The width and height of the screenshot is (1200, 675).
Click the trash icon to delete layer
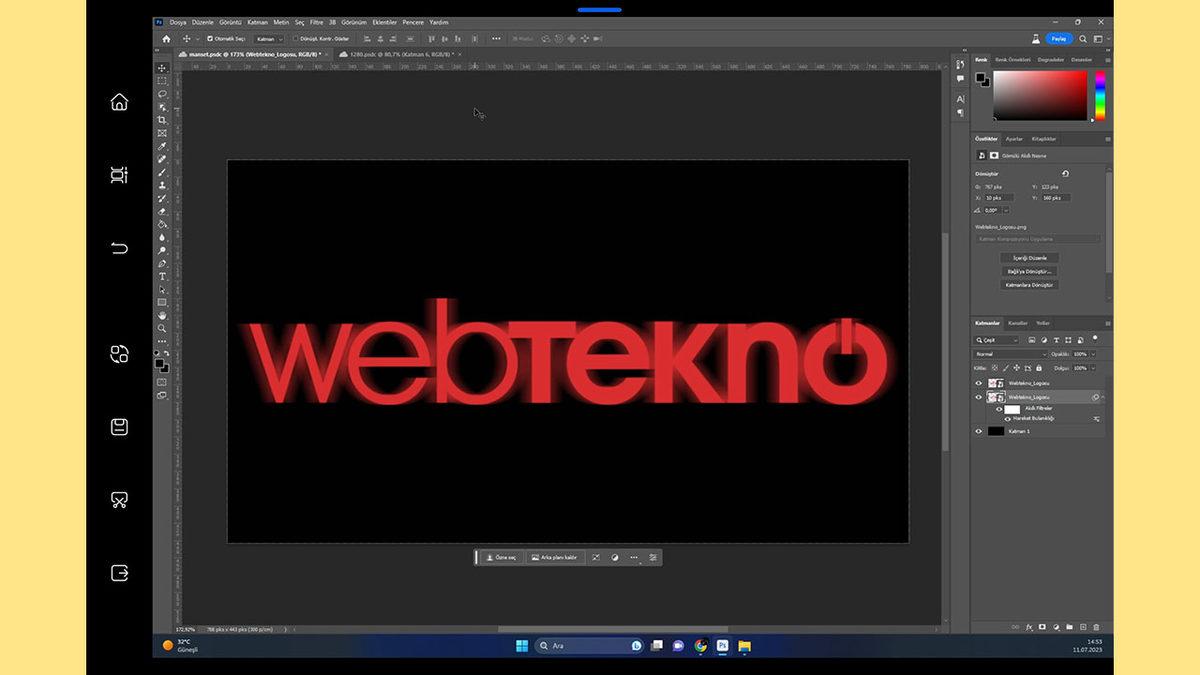tap(1096, 627)
